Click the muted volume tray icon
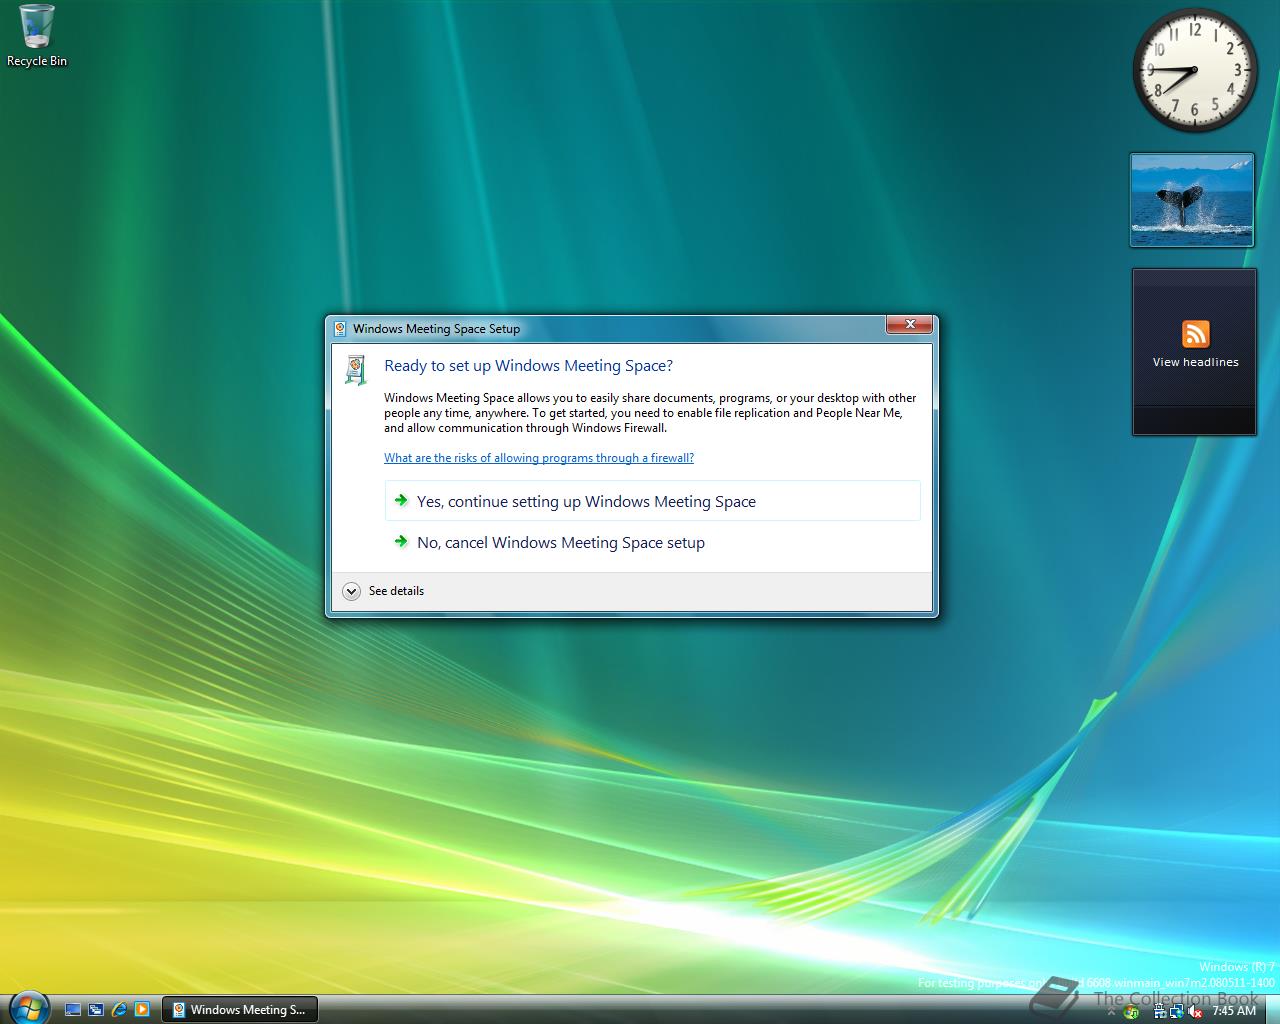1280x1024 pixels. point(1195,1011)
